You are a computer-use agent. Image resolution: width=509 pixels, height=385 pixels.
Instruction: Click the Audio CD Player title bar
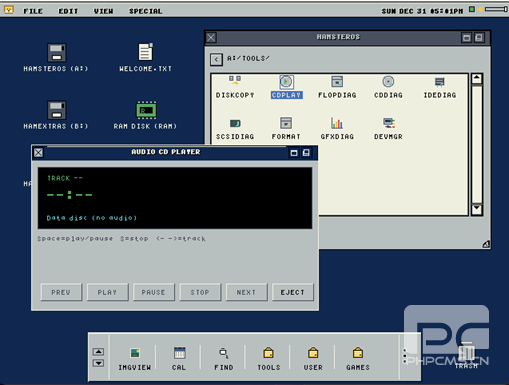[x=166, y=152]
